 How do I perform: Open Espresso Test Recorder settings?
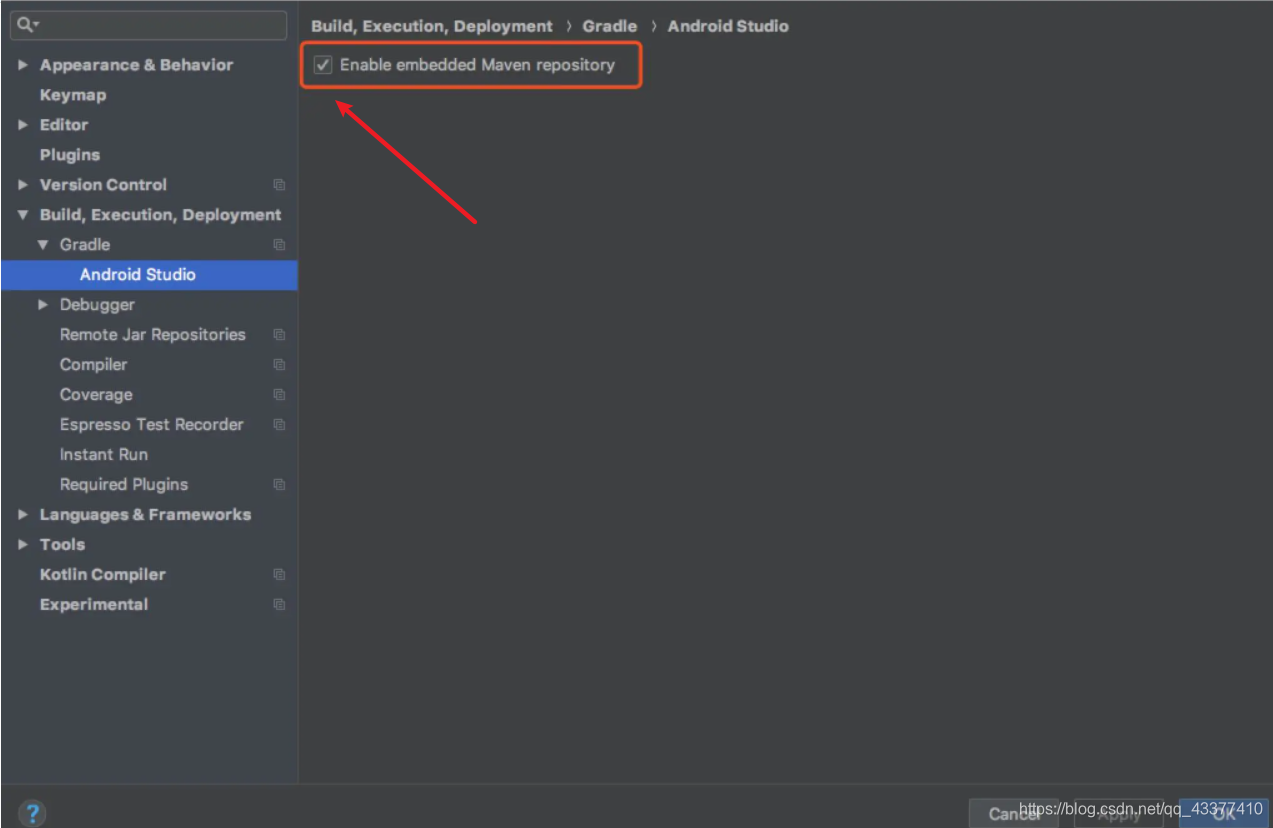(152, 425)
